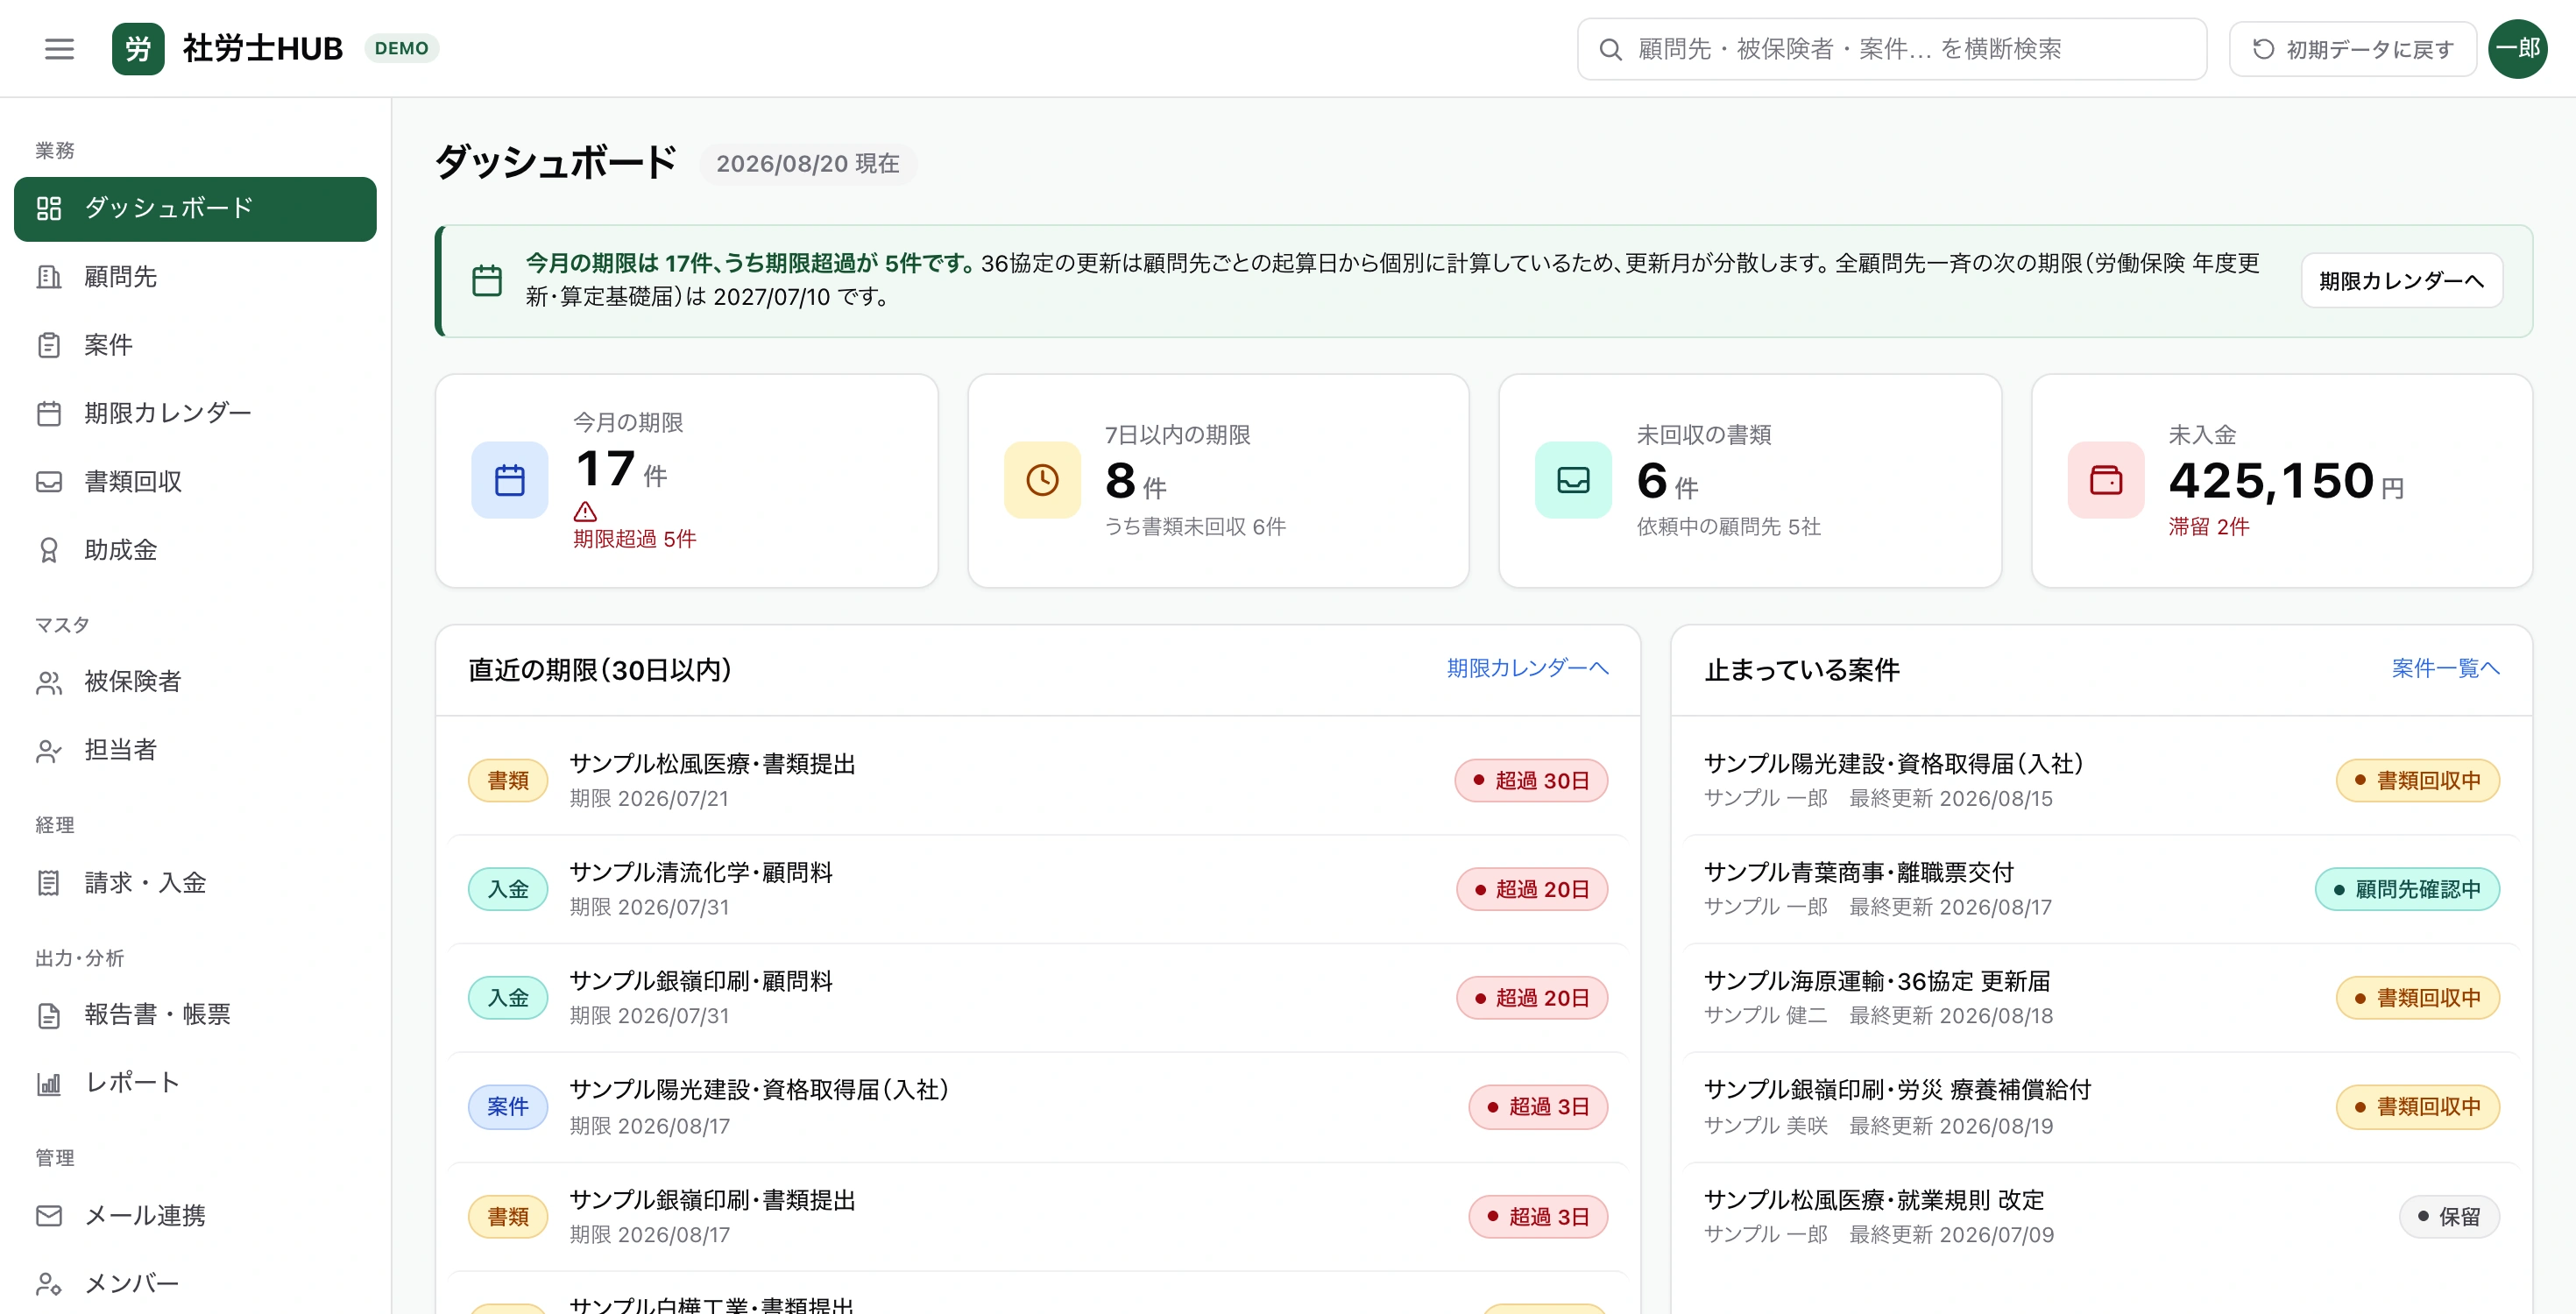Open 案件 from the sidebar

coord(195,345)
